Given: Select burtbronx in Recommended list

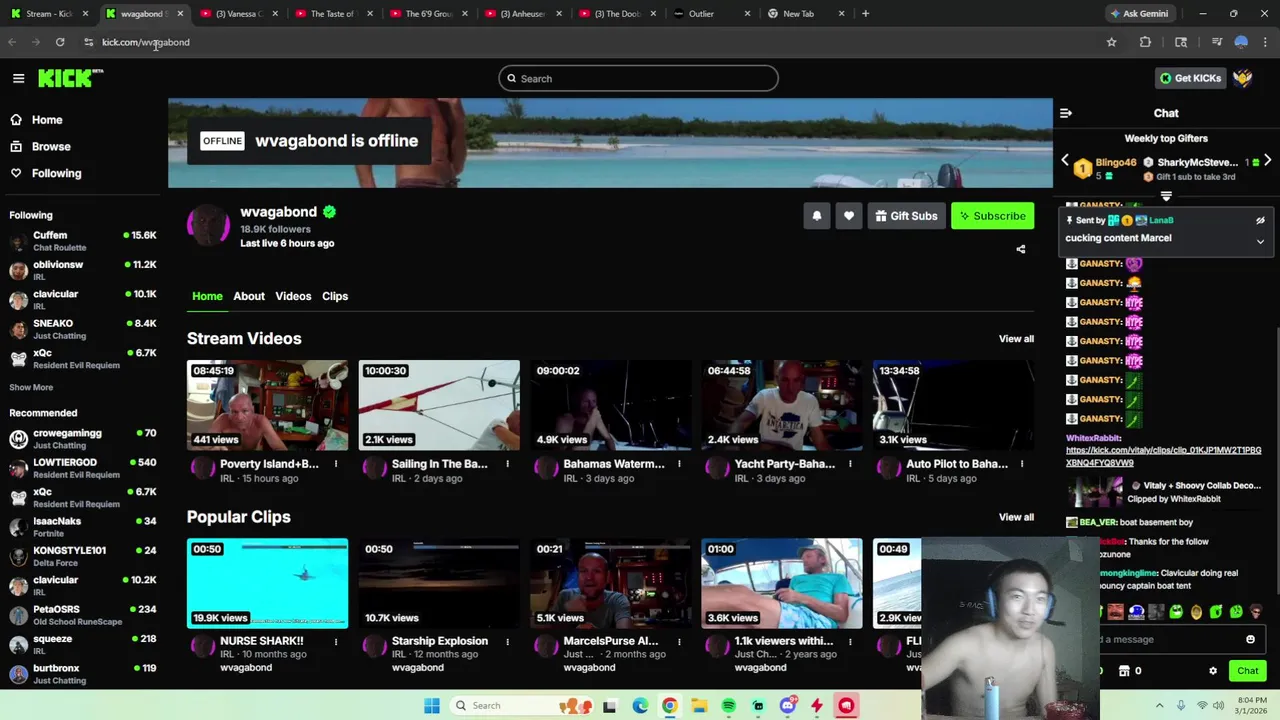Looking at the screenshot, I should point(83,674).
